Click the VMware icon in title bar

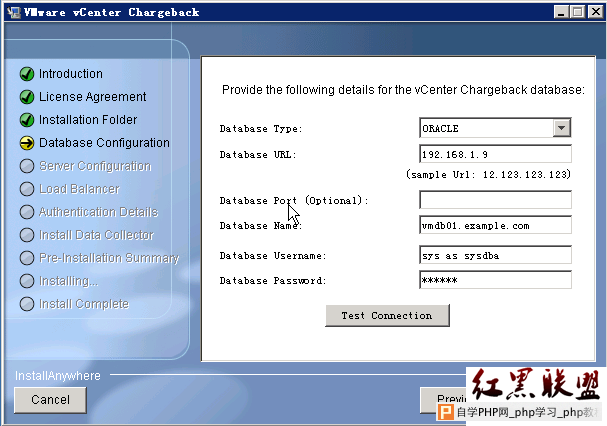[x=14, y=12]
